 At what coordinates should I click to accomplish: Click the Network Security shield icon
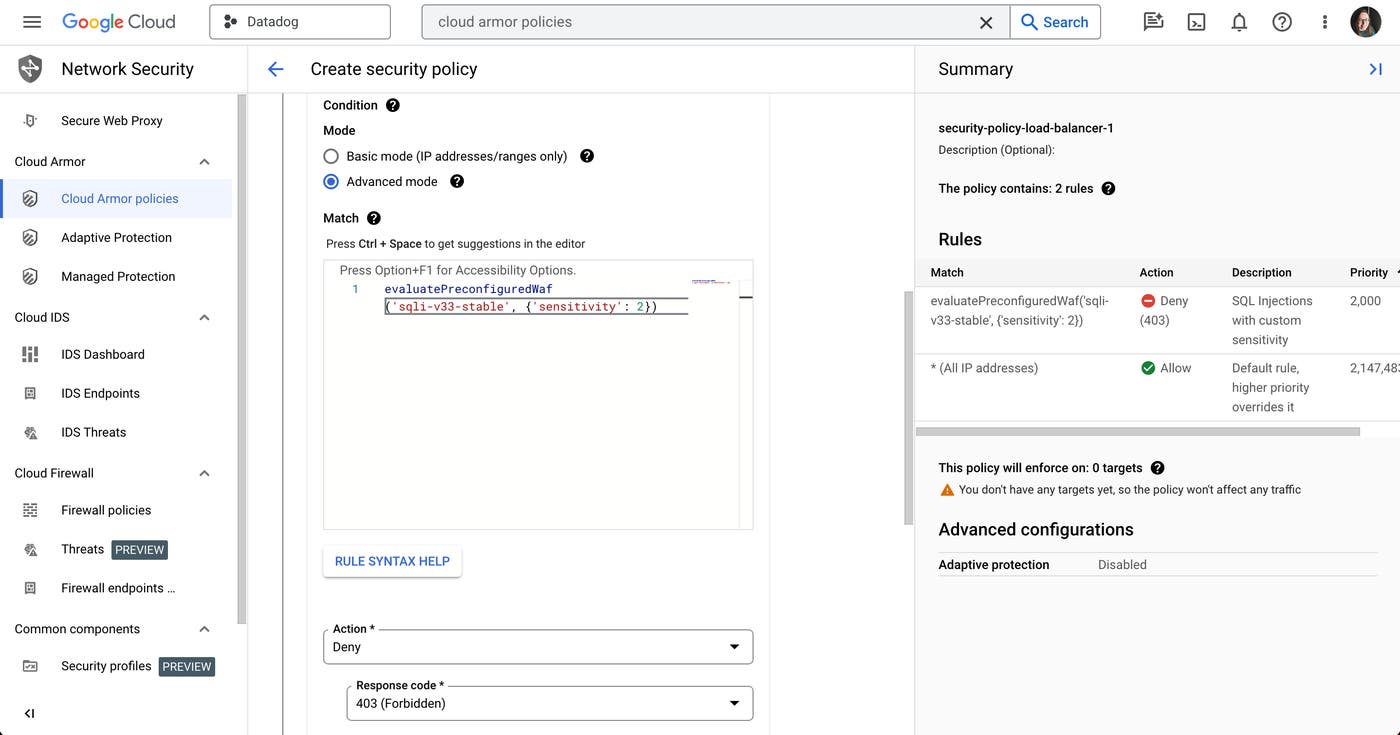(x=30, y=69)
